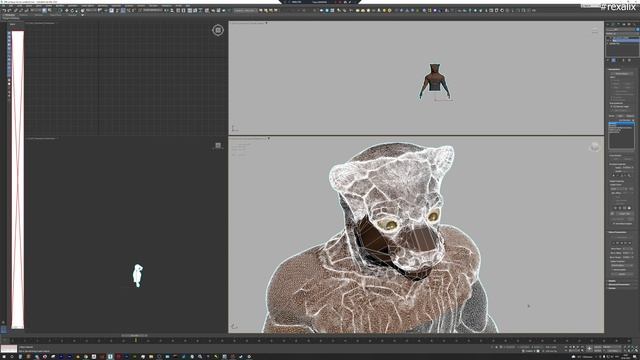The width and height of the screenshot is (640, 360).
Task: Open the Reference Coordinate System dropdown
Action: tap(91, 10)
